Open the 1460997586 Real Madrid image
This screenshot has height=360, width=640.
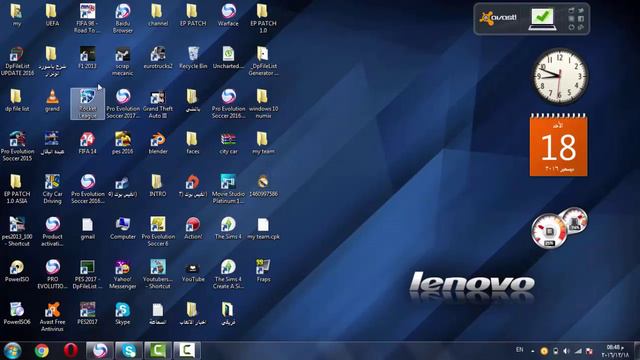pos(263,186)
